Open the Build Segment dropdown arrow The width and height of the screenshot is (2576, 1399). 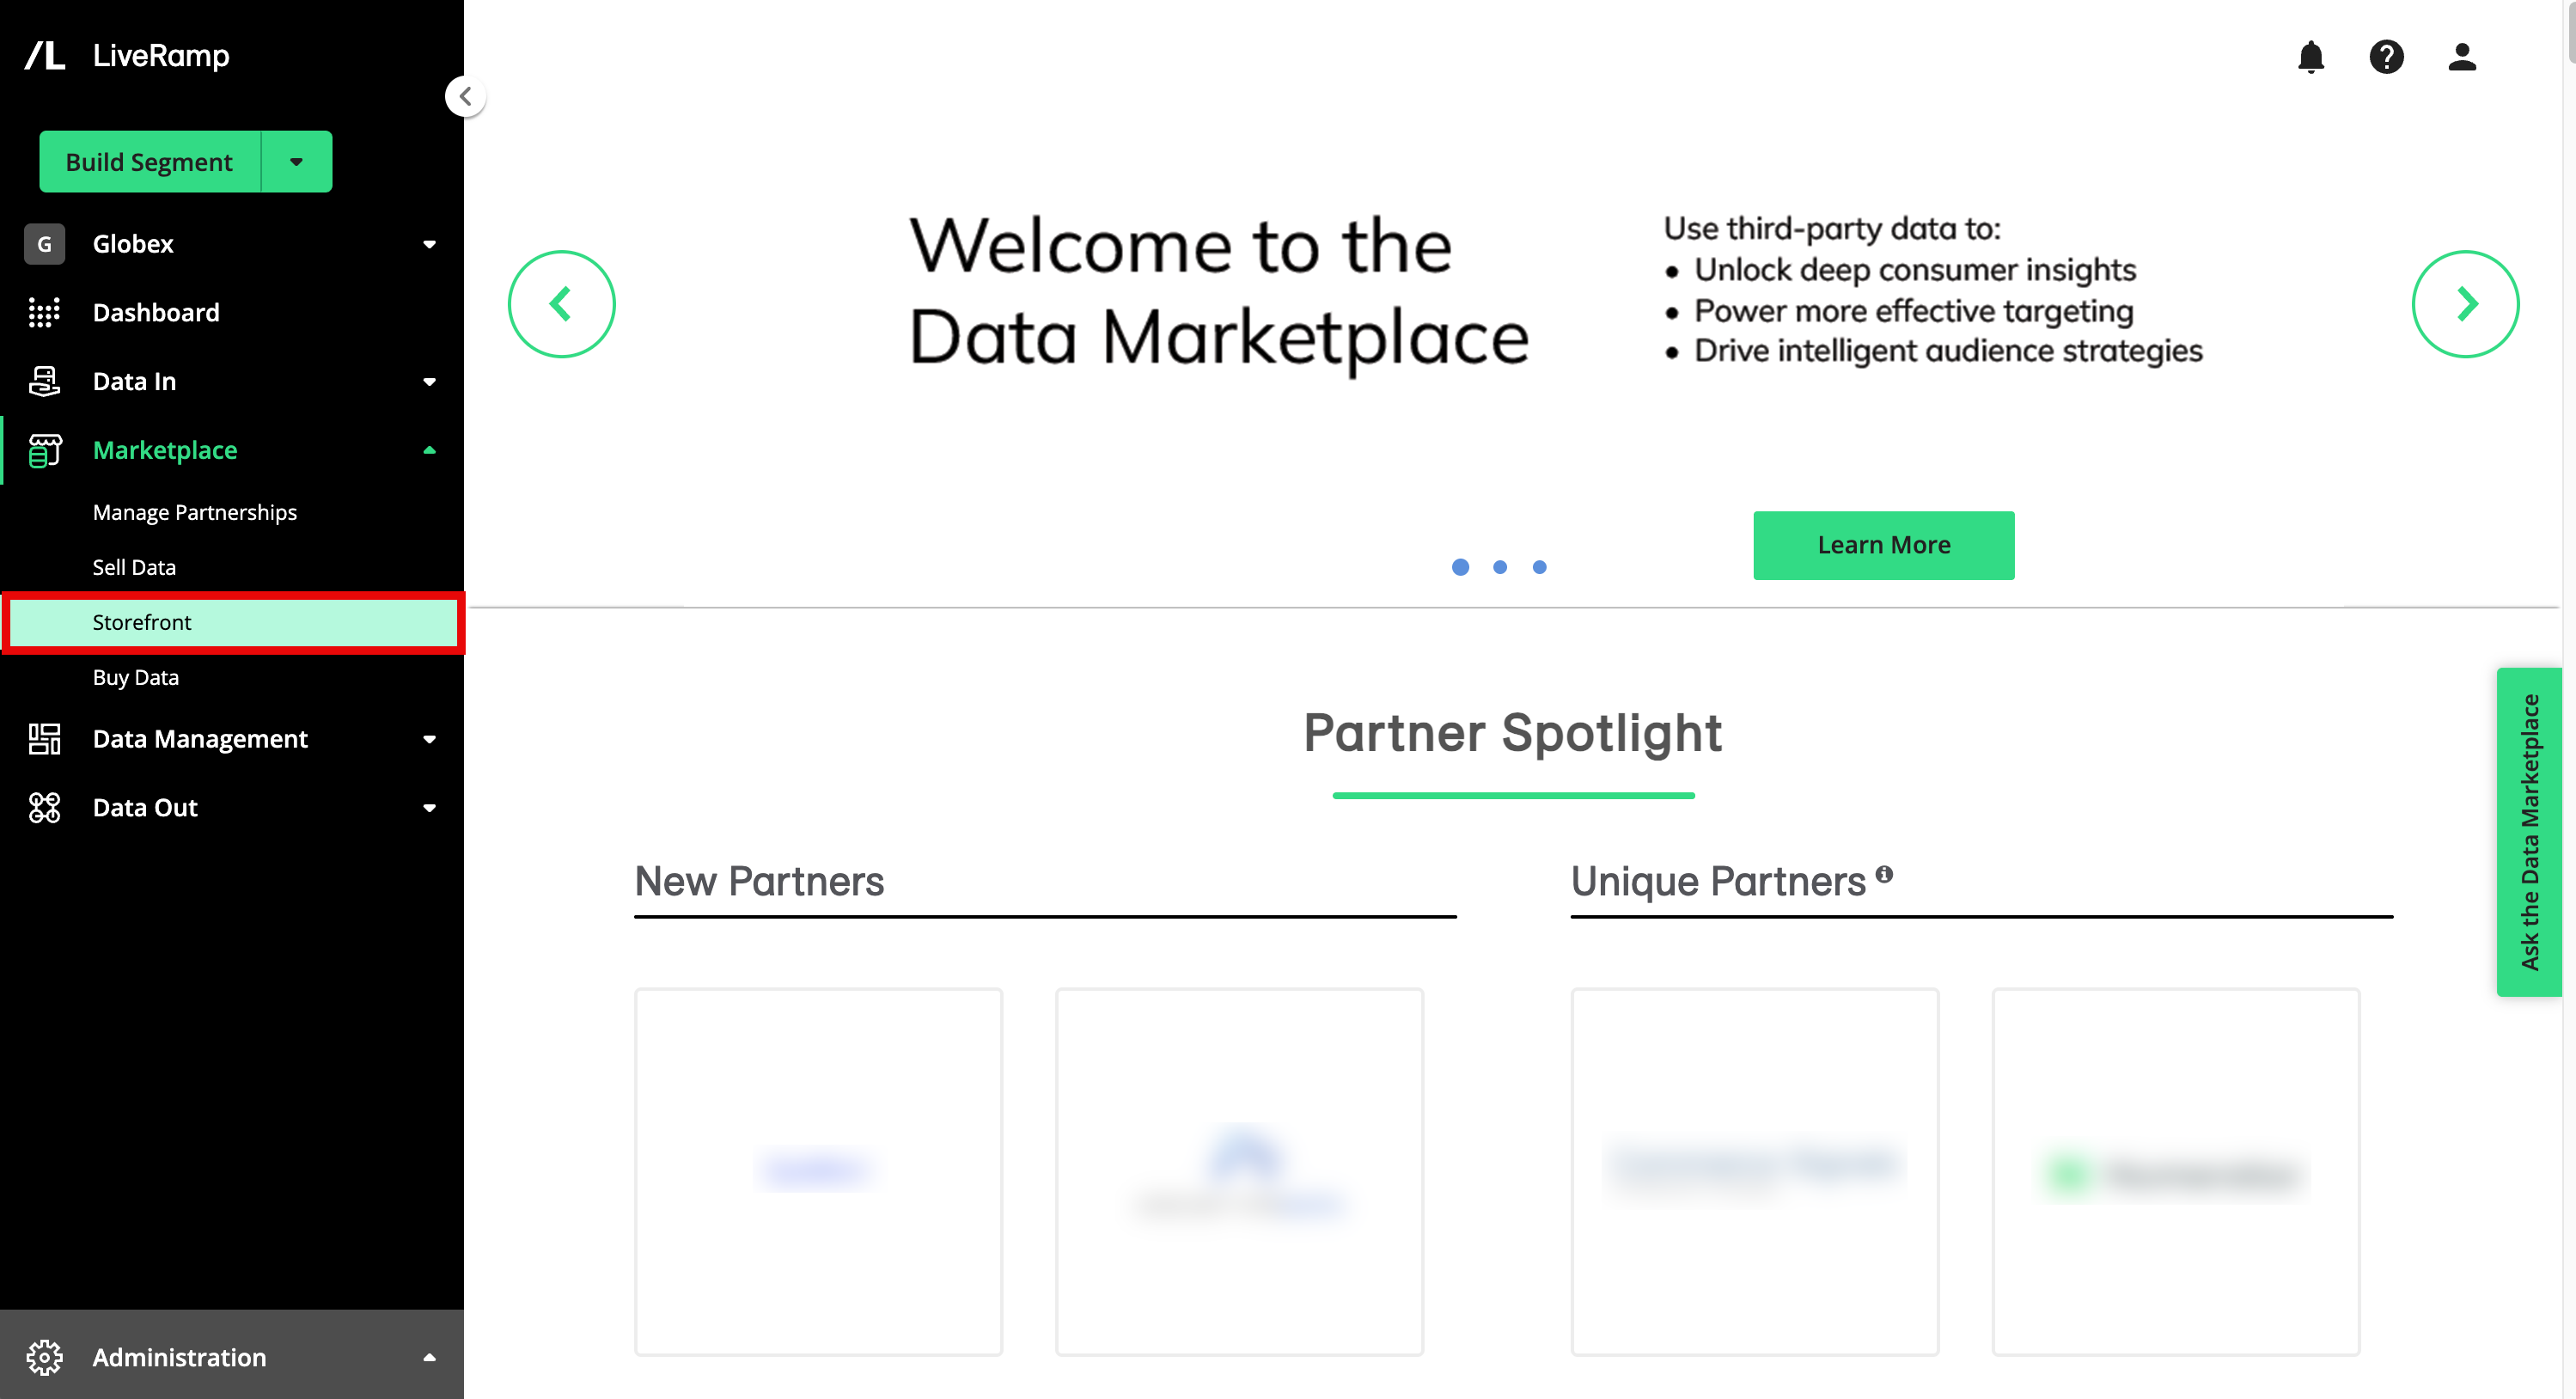click(x=296, y=161)
